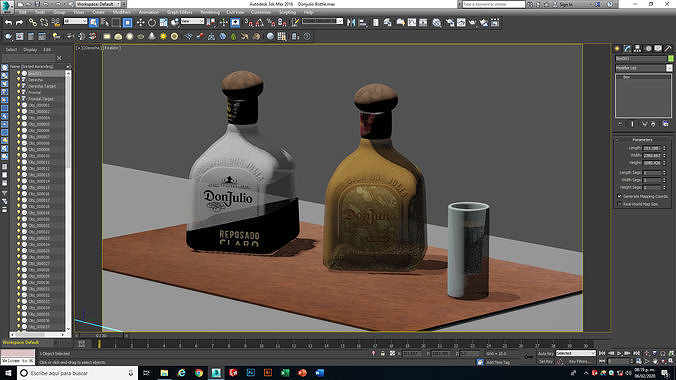Click the Auto Key button
The image size is (676, 380).
pyautogui.click(x=545, y=354)
